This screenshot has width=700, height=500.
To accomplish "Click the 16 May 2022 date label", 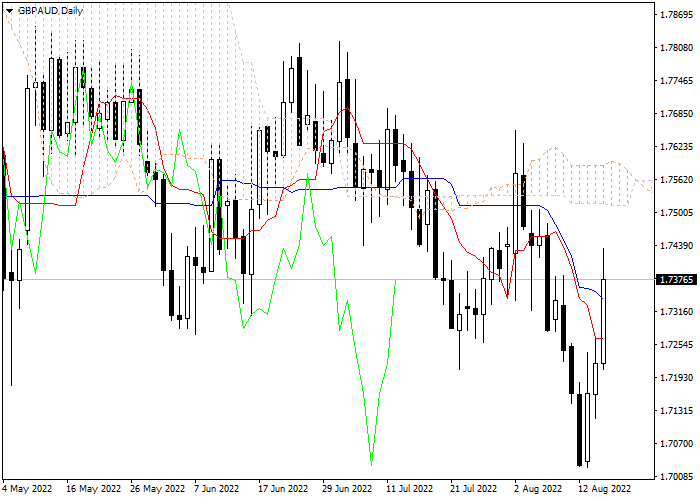I will 93,489.
